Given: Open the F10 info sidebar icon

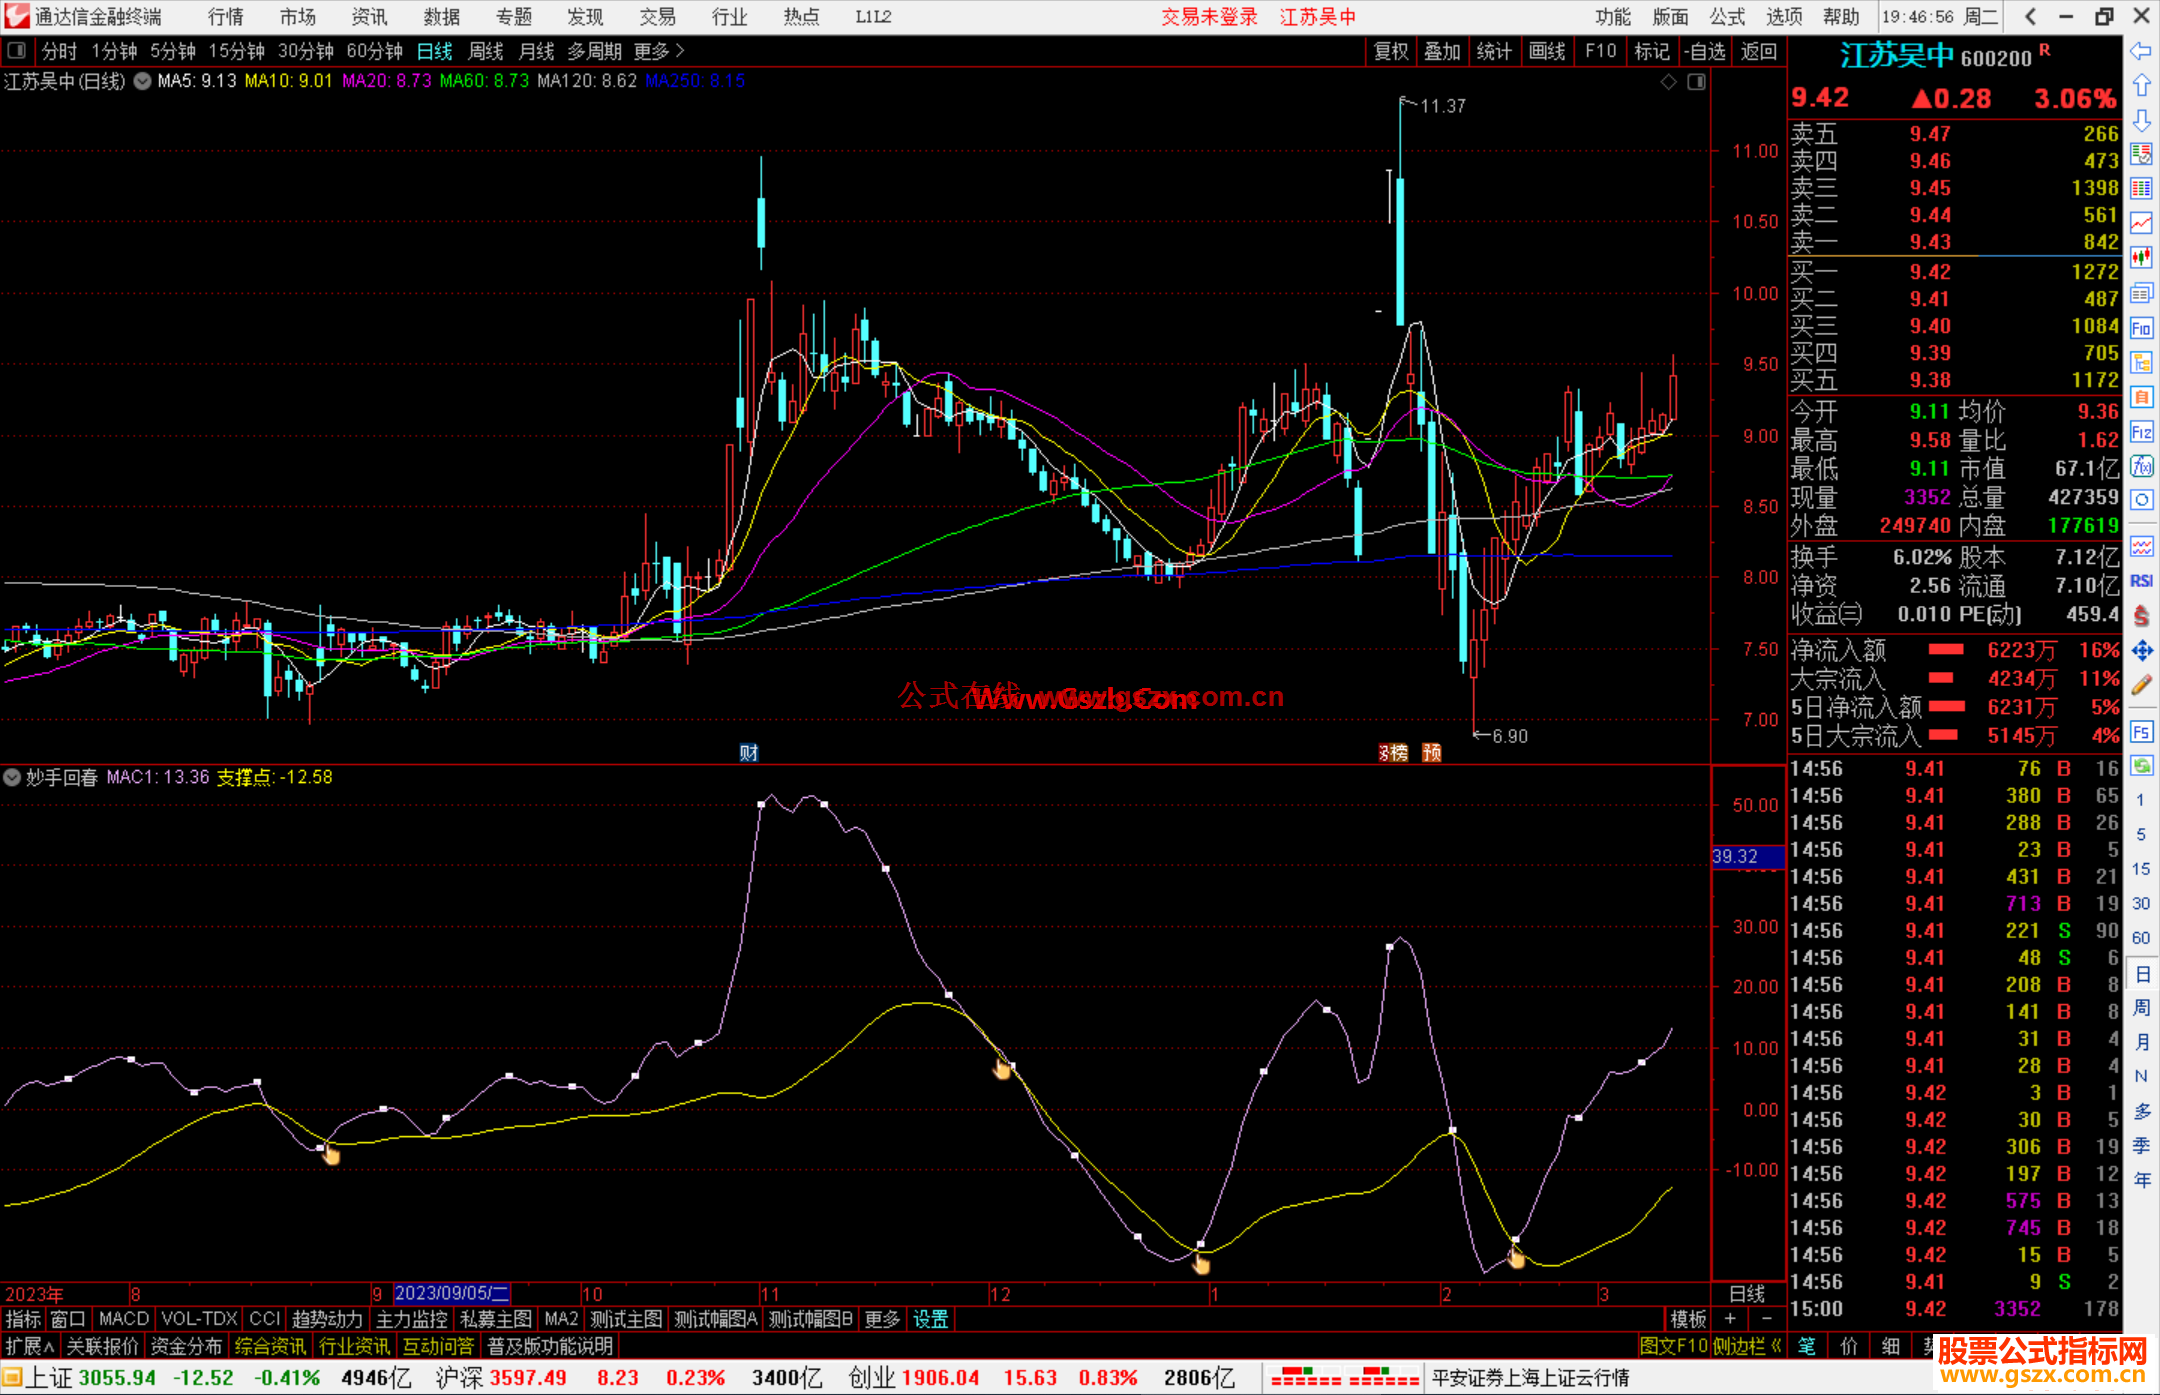Looking at the screenshot, I should pyautogui.click(x=2141, y=328).
